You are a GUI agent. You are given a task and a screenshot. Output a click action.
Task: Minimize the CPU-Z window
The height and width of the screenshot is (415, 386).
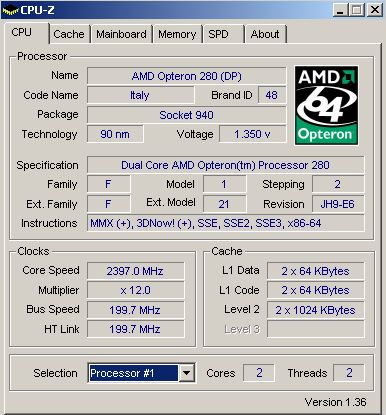pyautogui.click(x=340, y=10)
